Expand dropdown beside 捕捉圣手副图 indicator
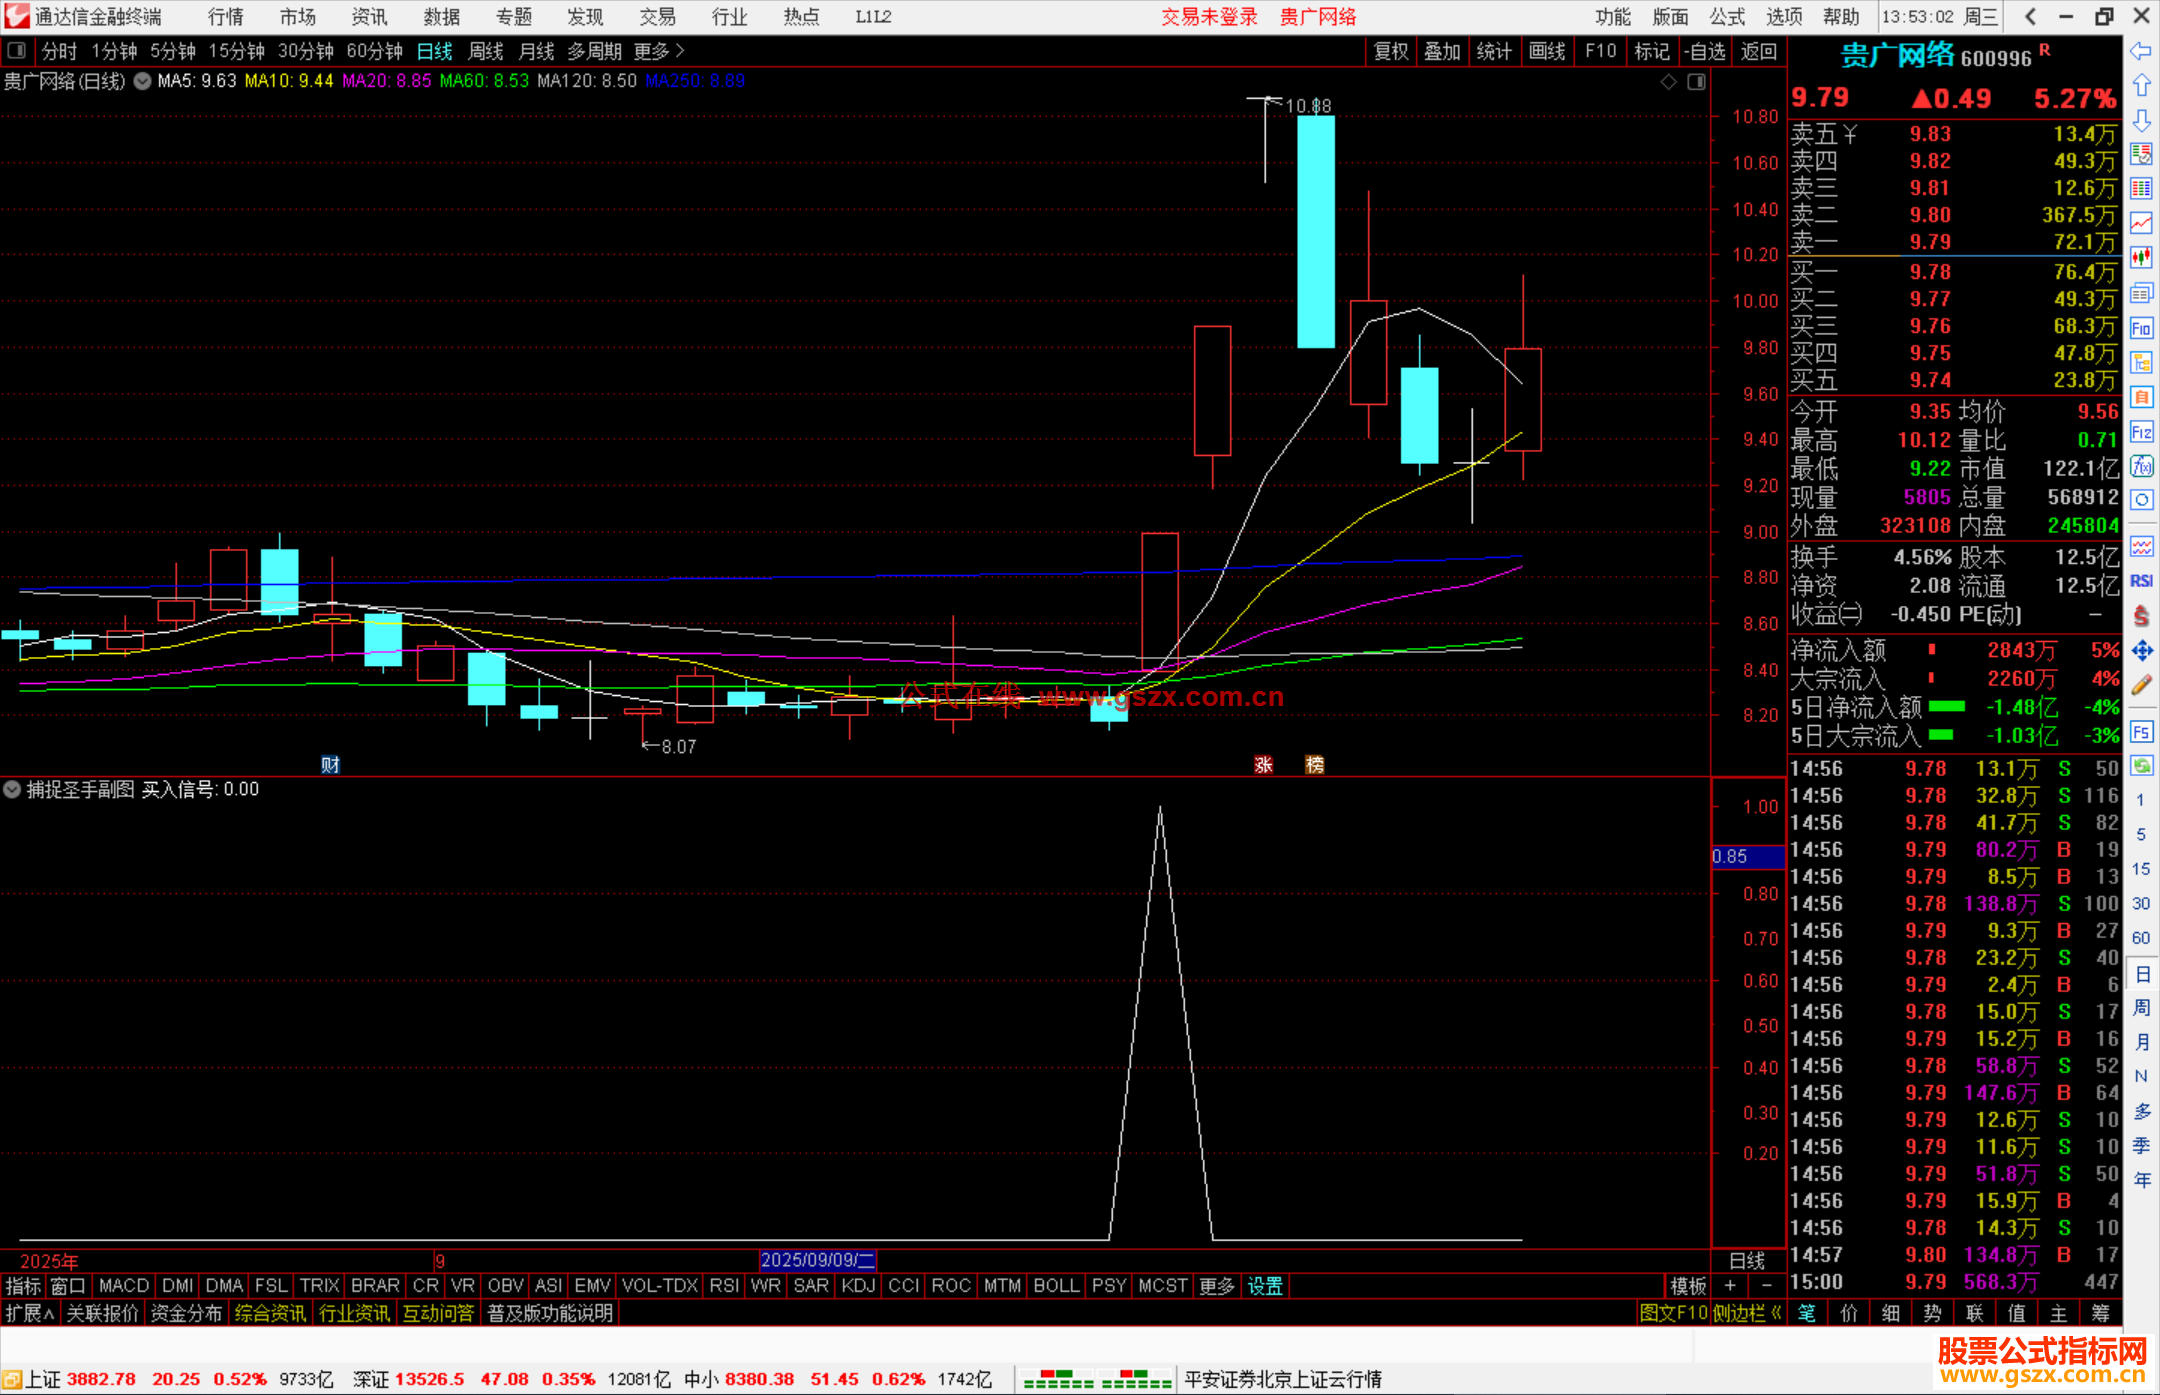The width and height of the screenshot is (2160, 1395). coord(12,789)
